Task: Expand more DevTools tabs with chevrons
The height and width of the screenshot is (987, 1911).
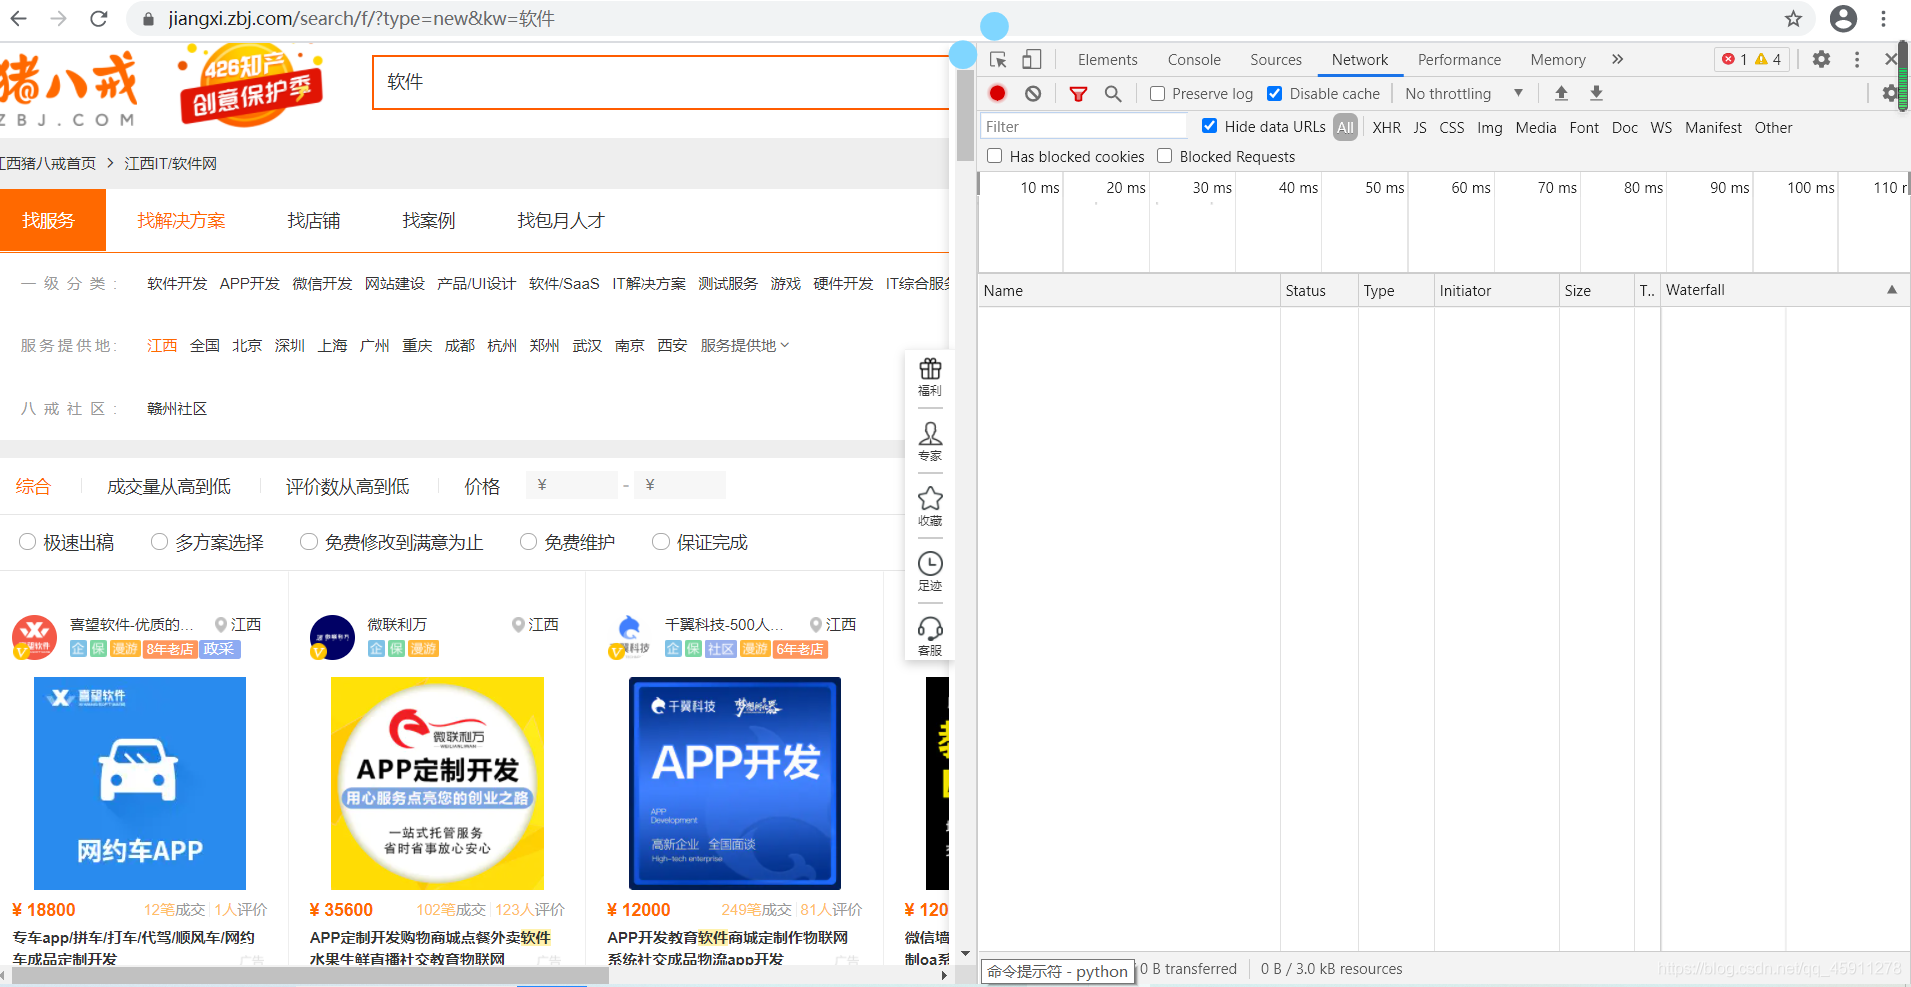Action: [x=1617, y=59]
